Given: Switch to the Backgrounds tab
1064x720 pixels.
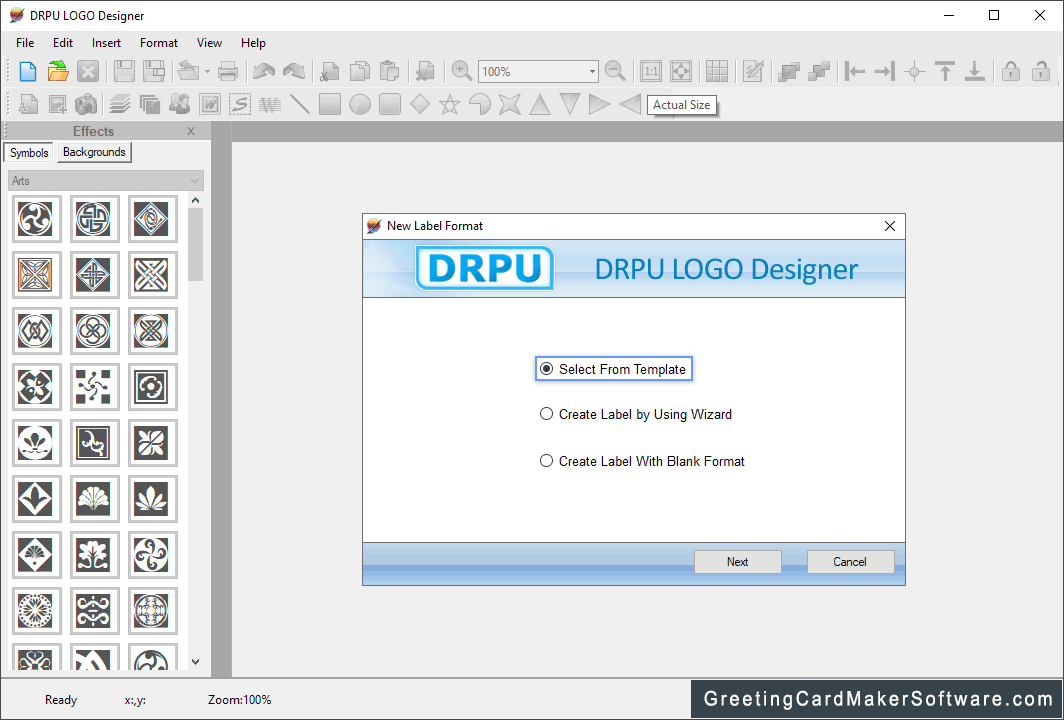Looking at the screenshot, I should coord(94,152).
